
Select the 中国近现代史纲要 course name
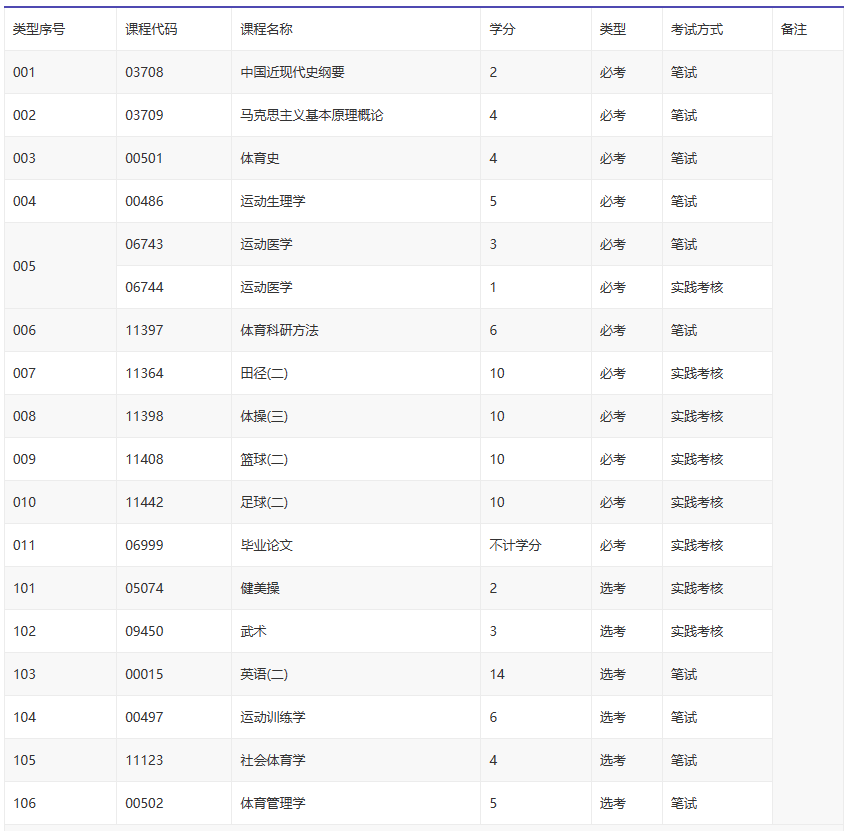(x=292, y=73)
